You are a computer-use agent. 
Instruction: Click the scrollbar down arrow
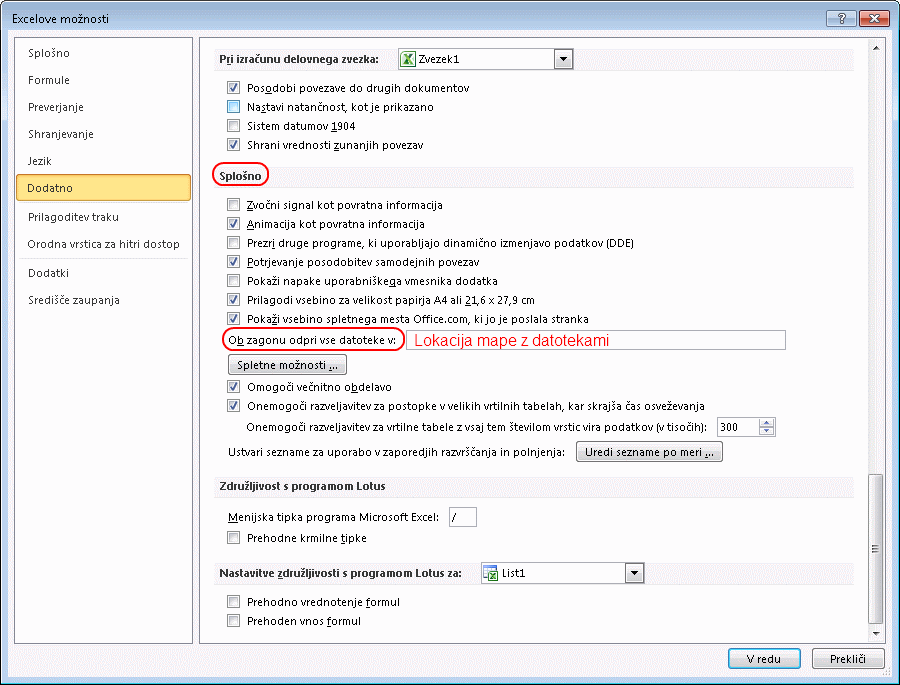(x=876, y=632)
